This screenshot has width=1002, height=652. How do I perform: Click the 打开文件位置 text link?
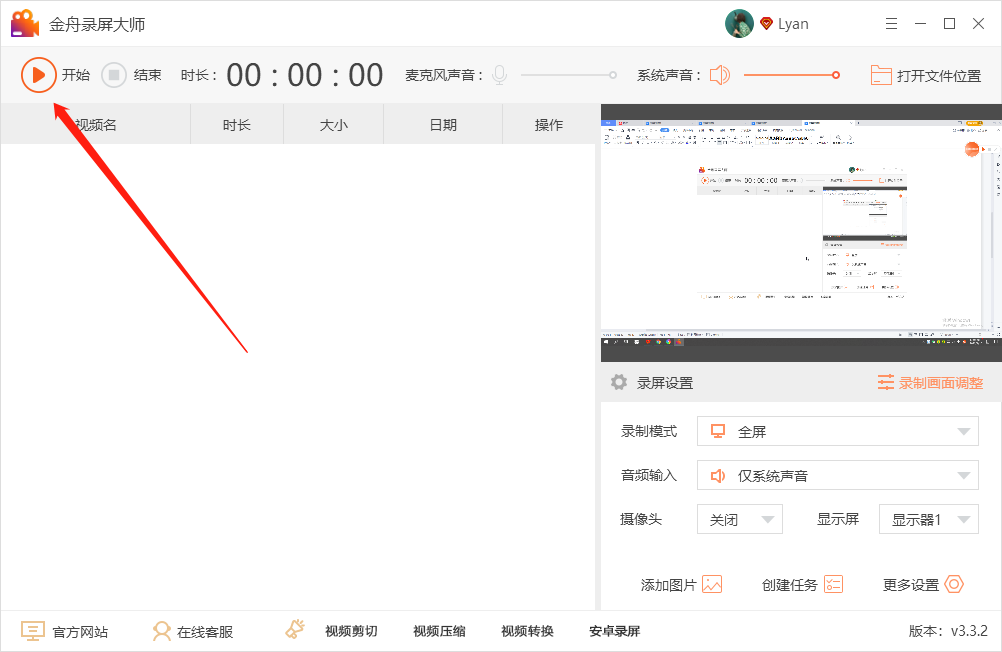click(939, 75)
